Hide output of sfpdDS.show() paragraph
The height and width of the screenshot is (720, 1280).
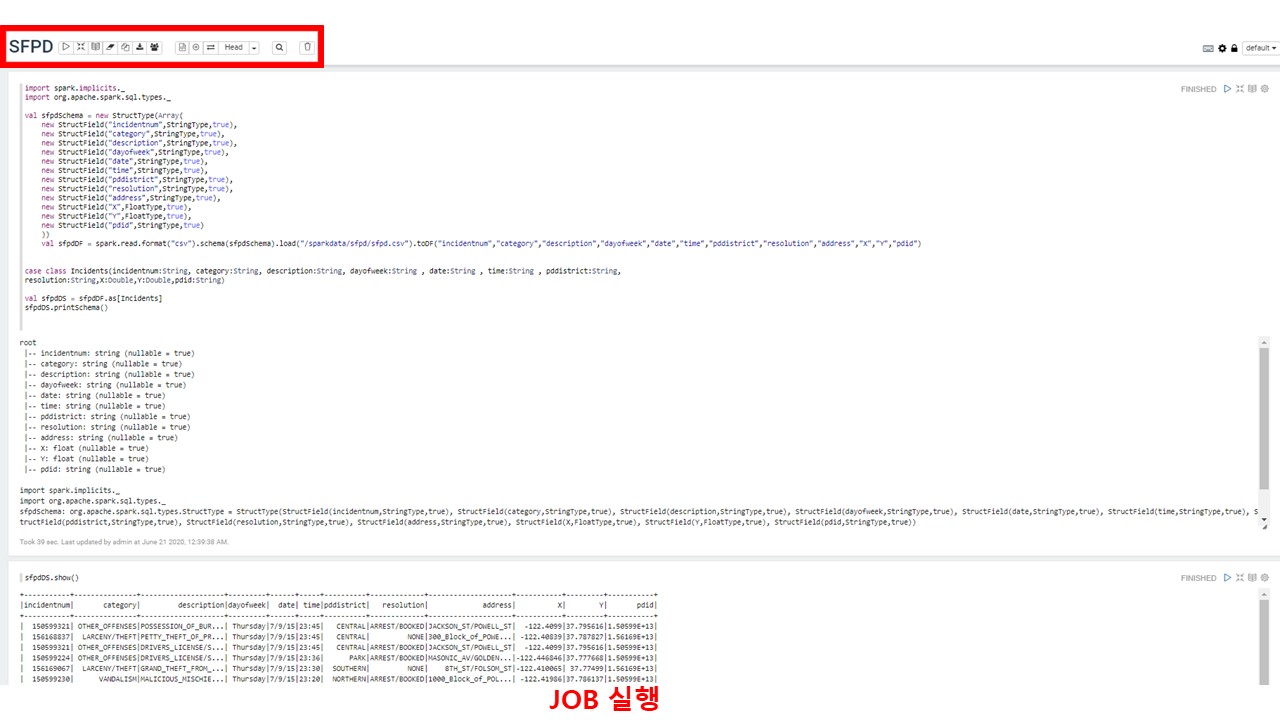[x=1252, y=578]
